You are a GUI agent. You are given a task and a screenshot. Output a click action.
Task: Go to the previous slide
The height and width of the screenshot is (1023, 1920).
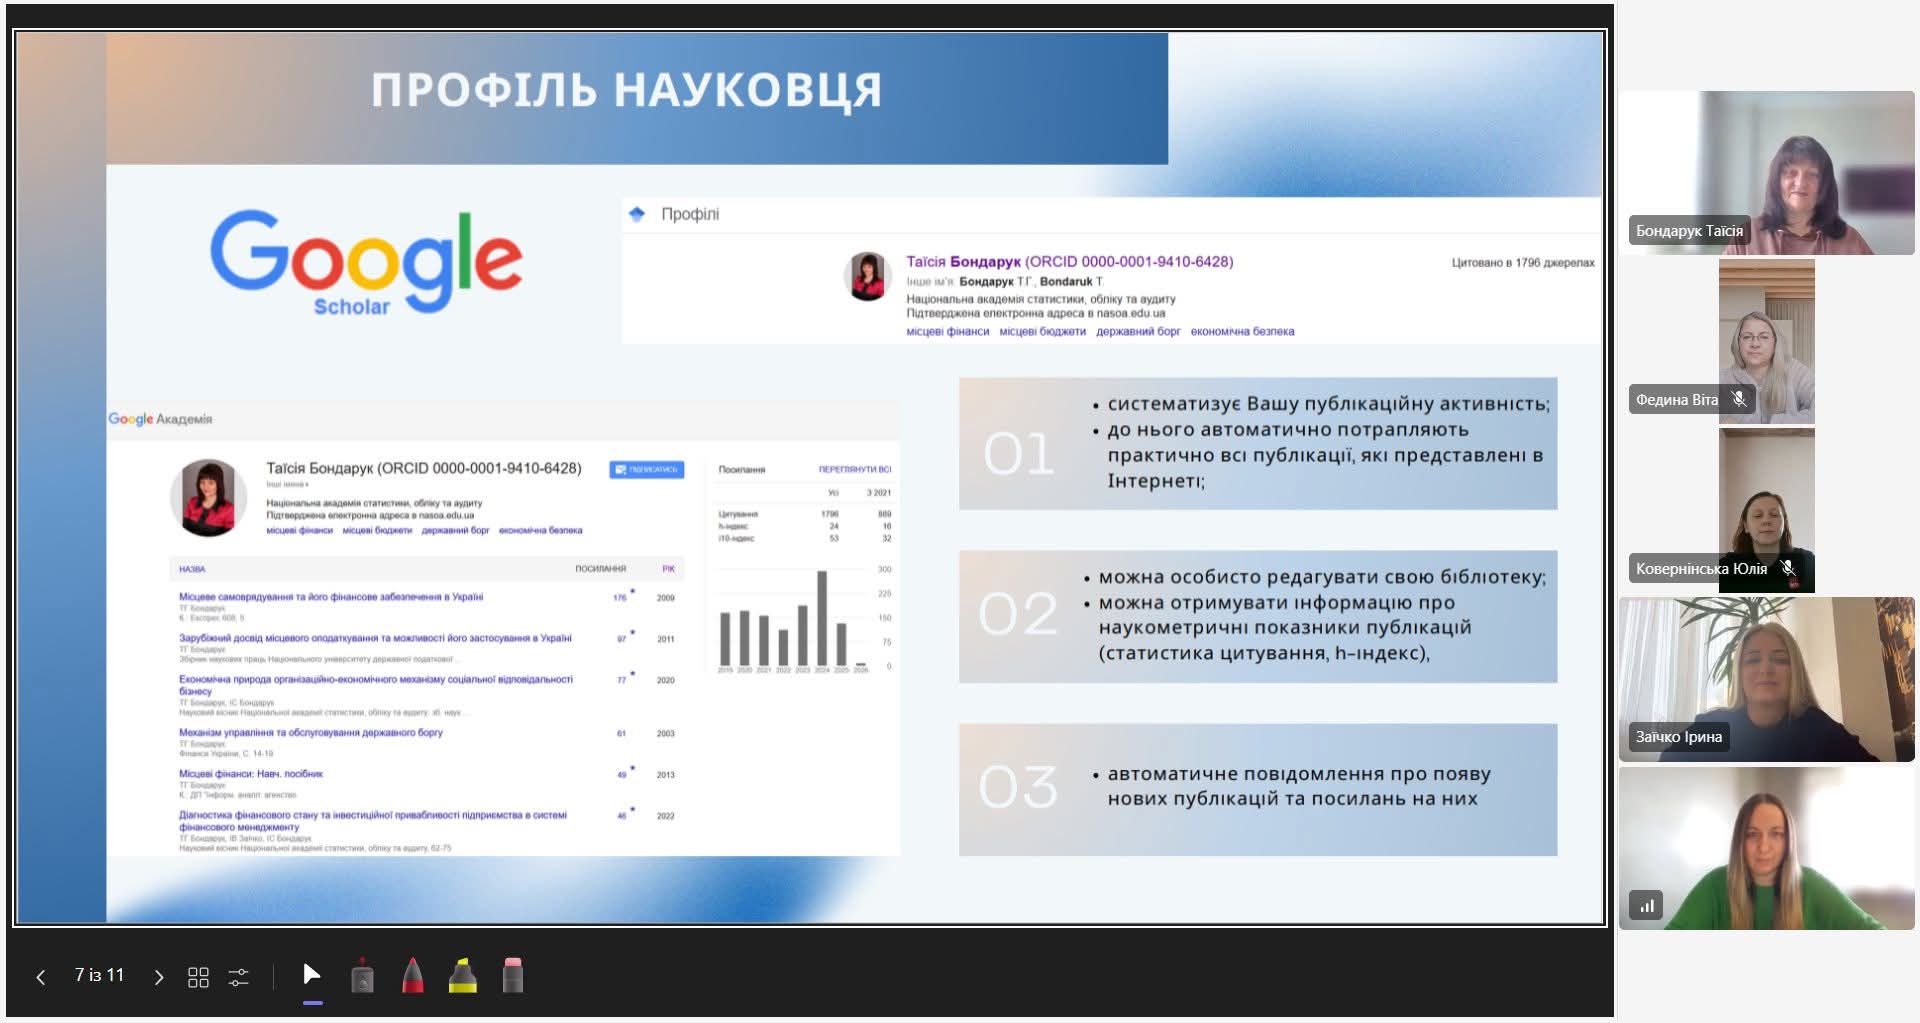pos(41,977)
